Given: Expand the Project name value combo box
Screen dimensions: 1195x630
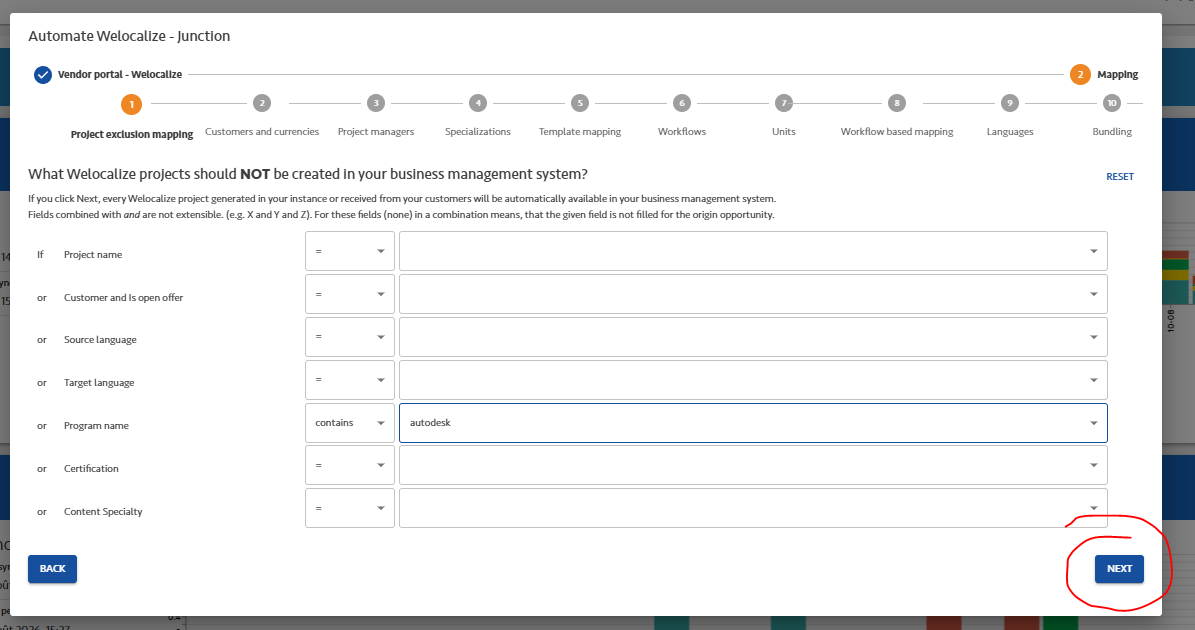Looking at the screenshot, I should (x=753, y=251).
